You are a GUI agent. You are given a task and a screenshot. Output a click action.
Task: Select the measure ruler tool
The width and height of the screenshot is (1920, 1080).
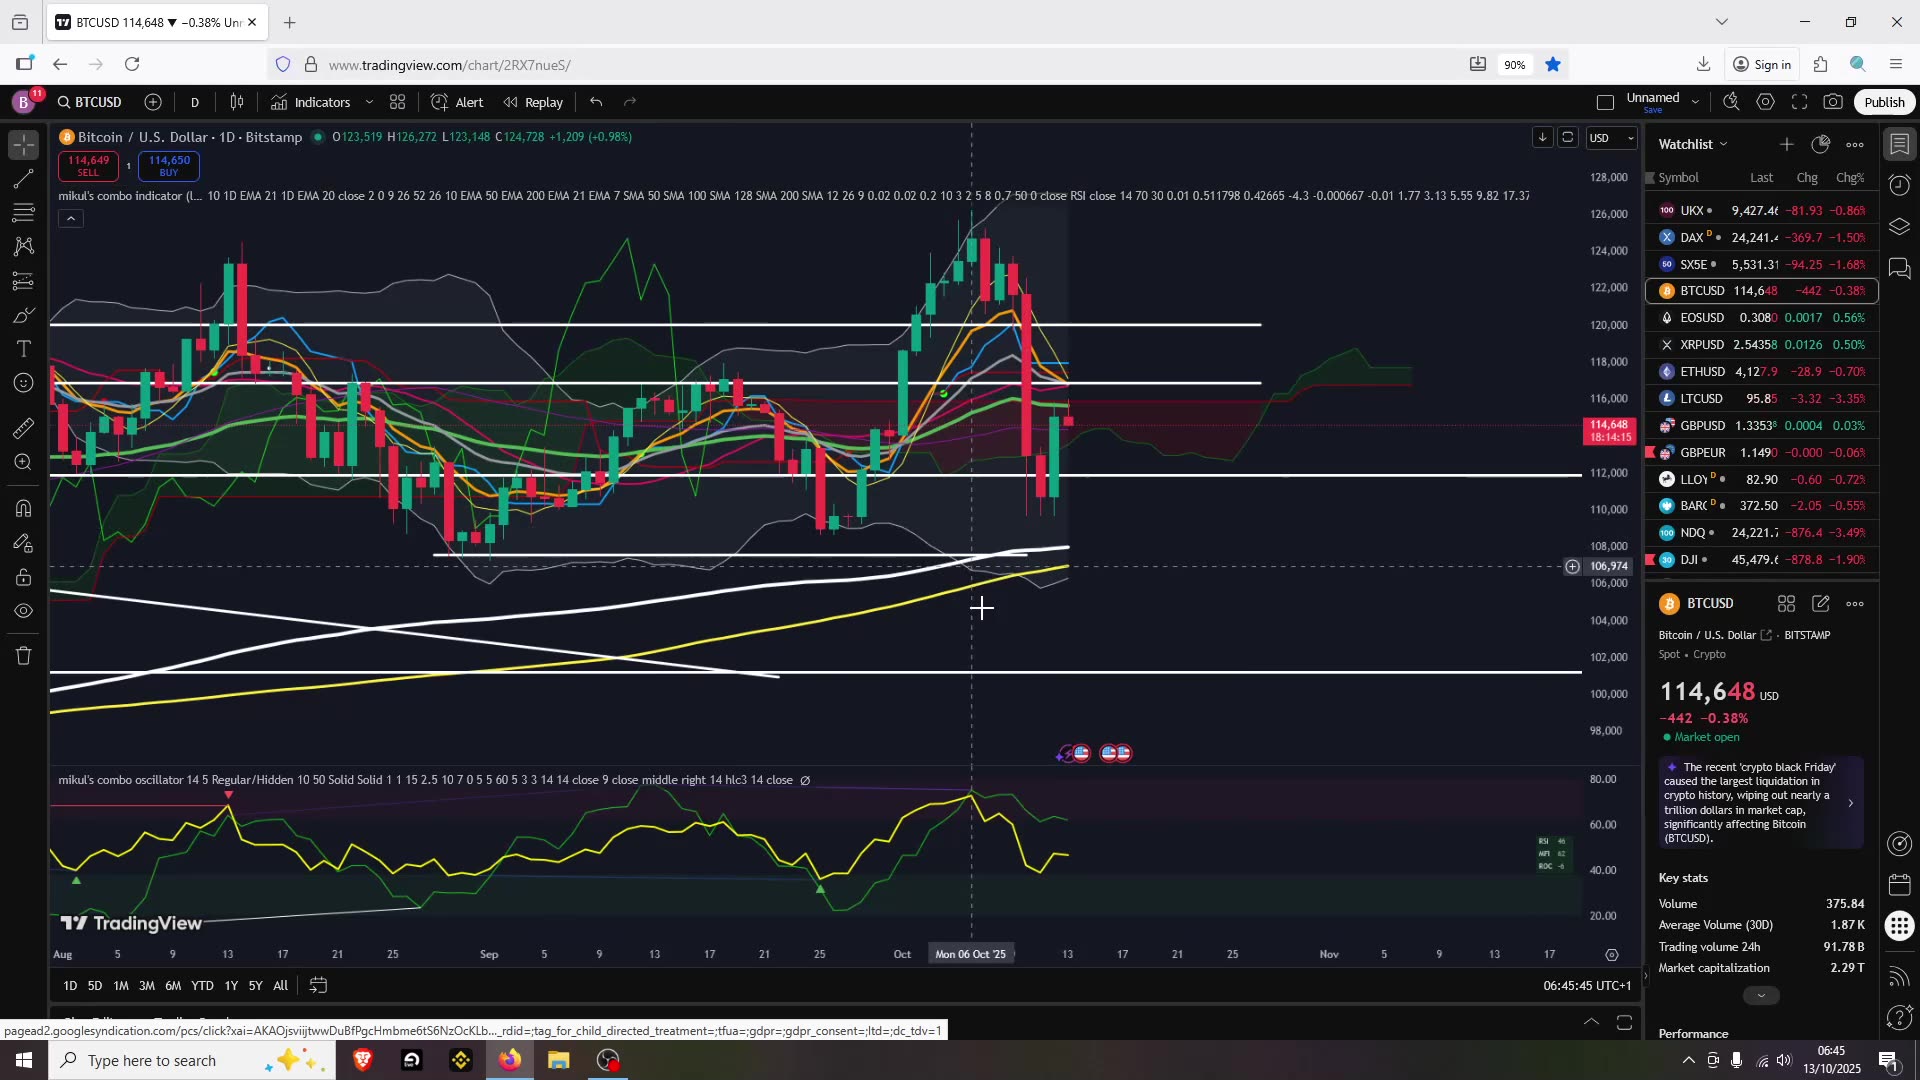(22, 428)
